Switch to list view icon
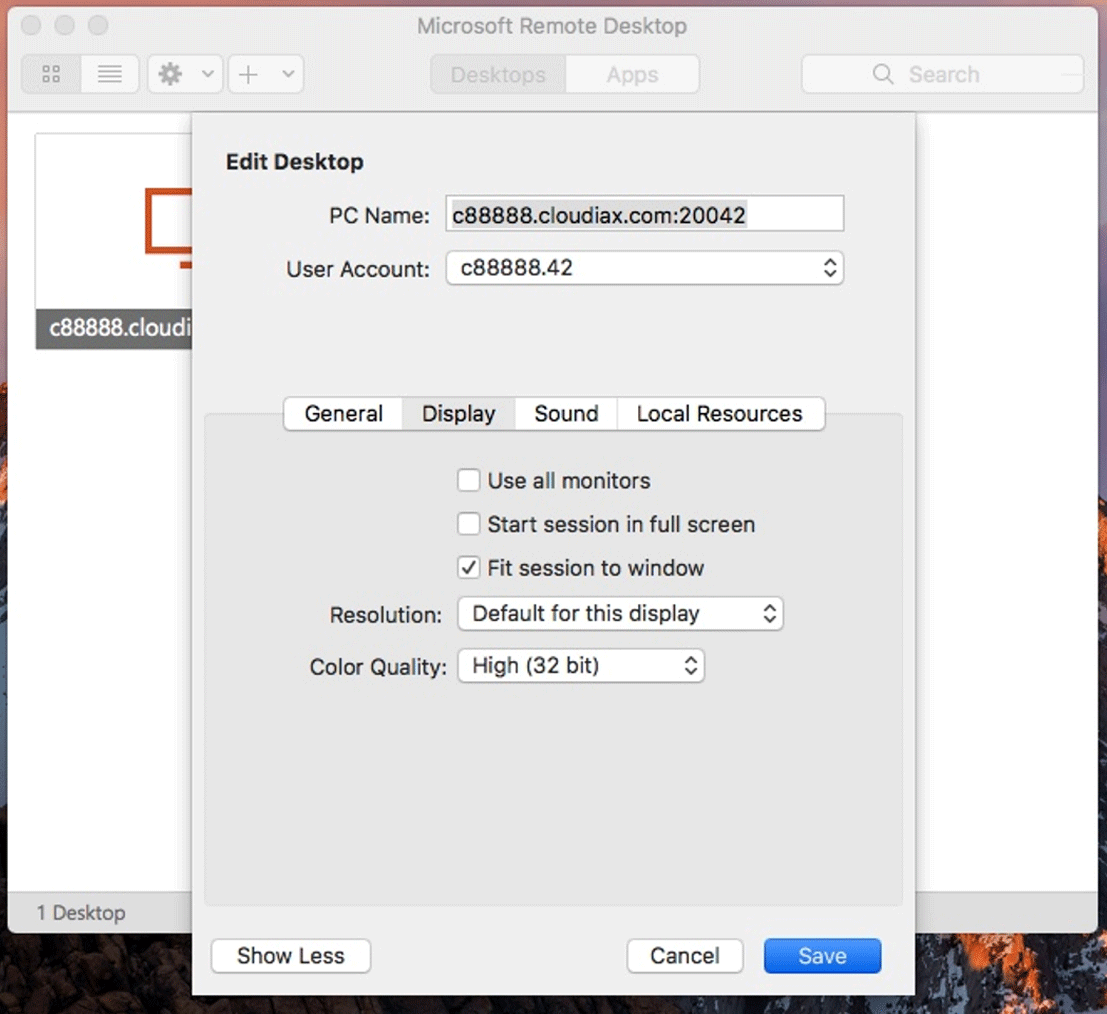 click(x=109, y=74)
